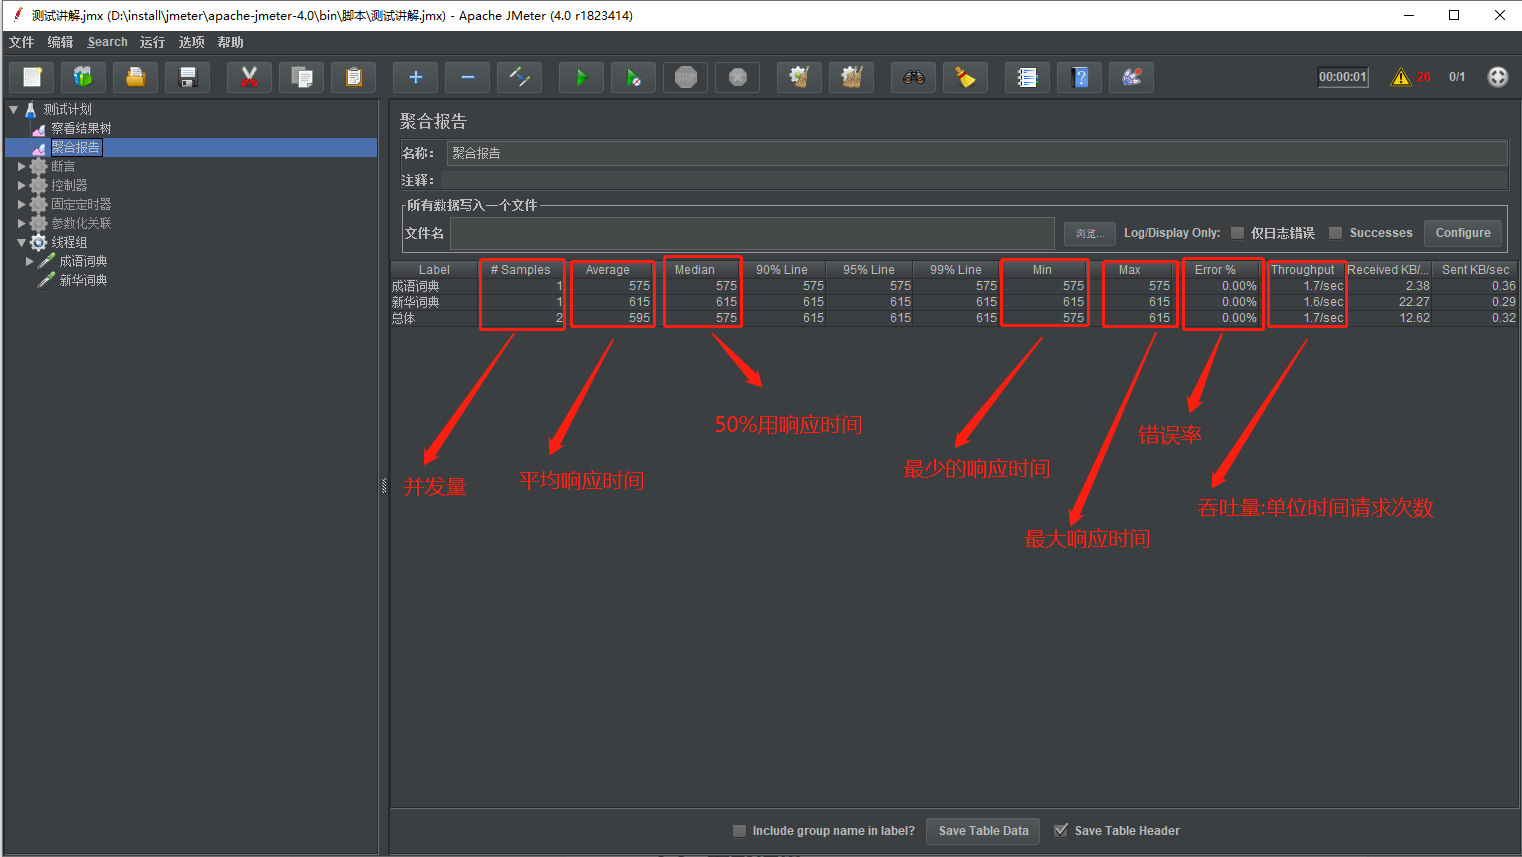
Task: Click the 0/1 active threads indicator
Action: (1457, 77)
